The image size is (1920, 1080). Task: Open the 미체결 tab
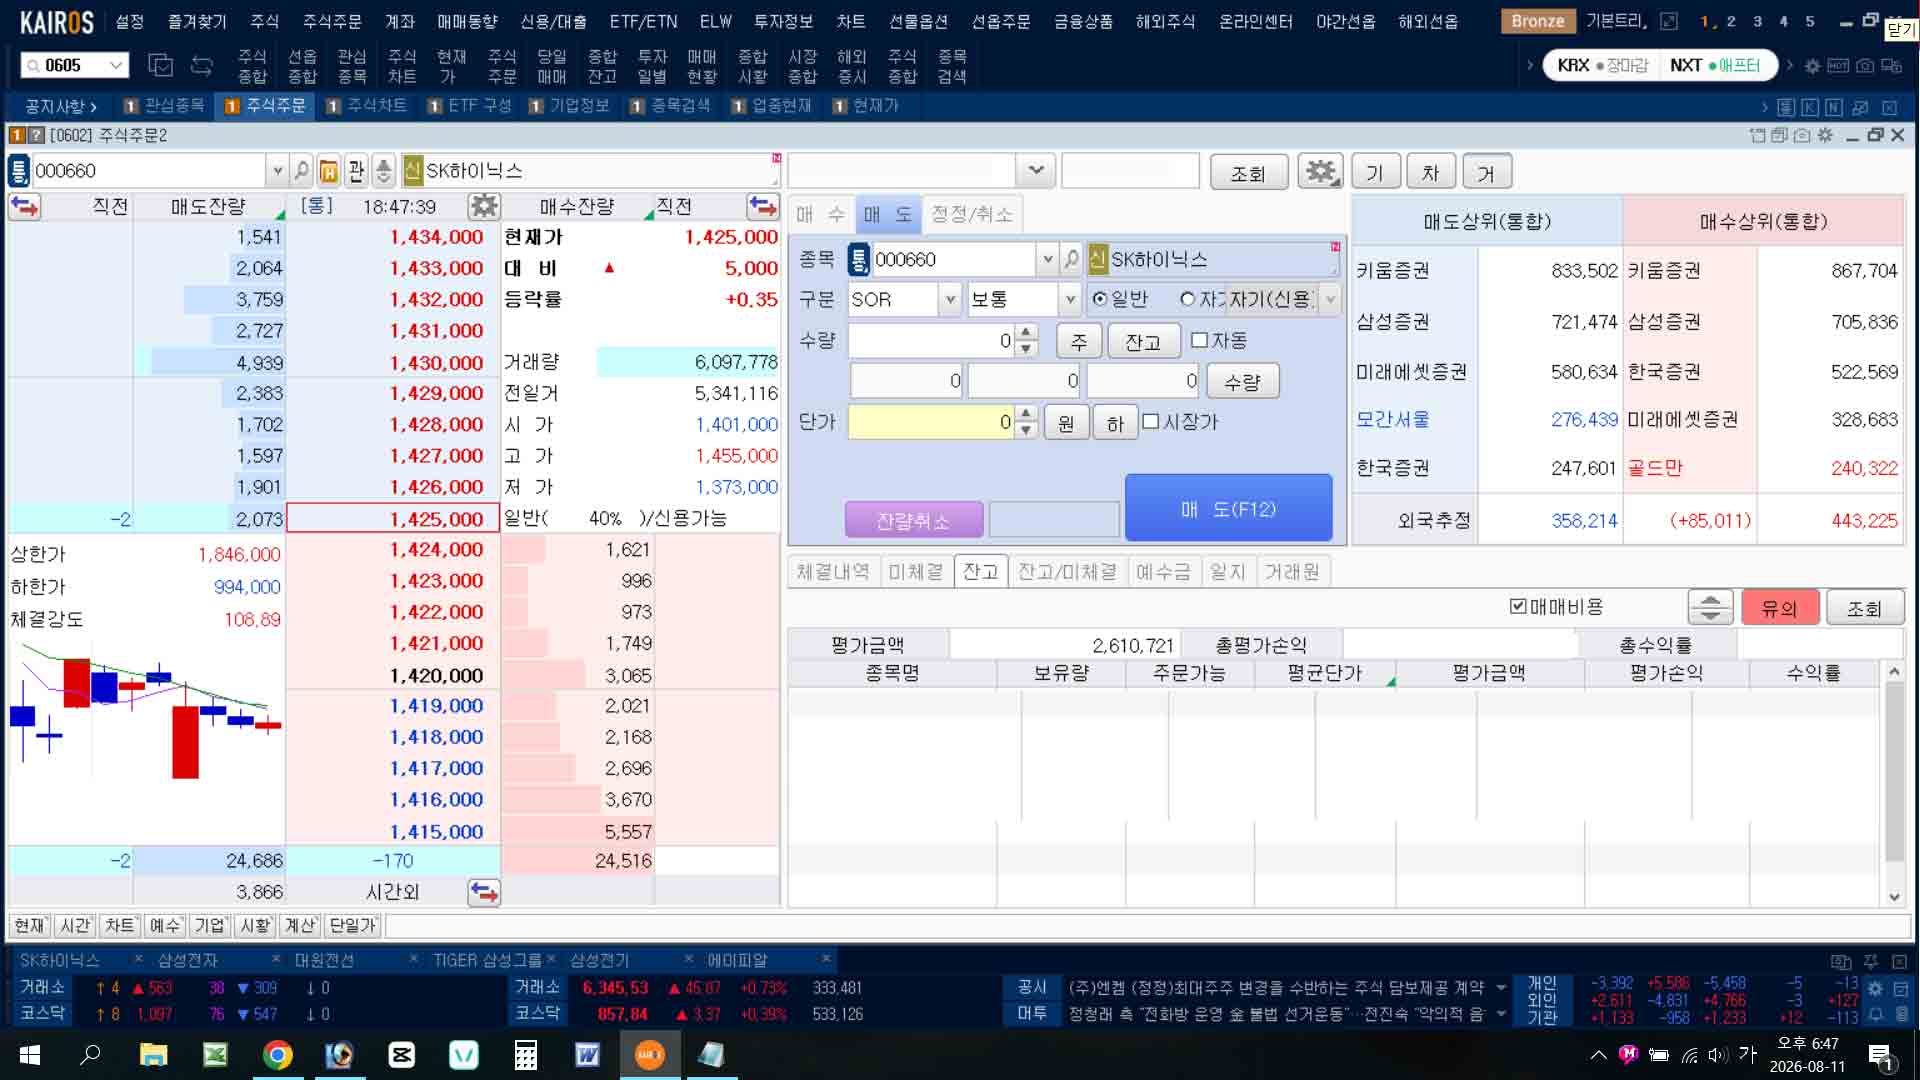tap(915, 572)
